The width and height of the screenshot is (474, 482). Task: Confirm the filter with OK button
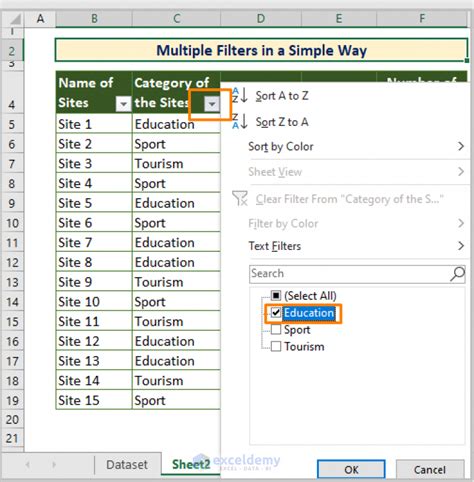pos(351,470)
